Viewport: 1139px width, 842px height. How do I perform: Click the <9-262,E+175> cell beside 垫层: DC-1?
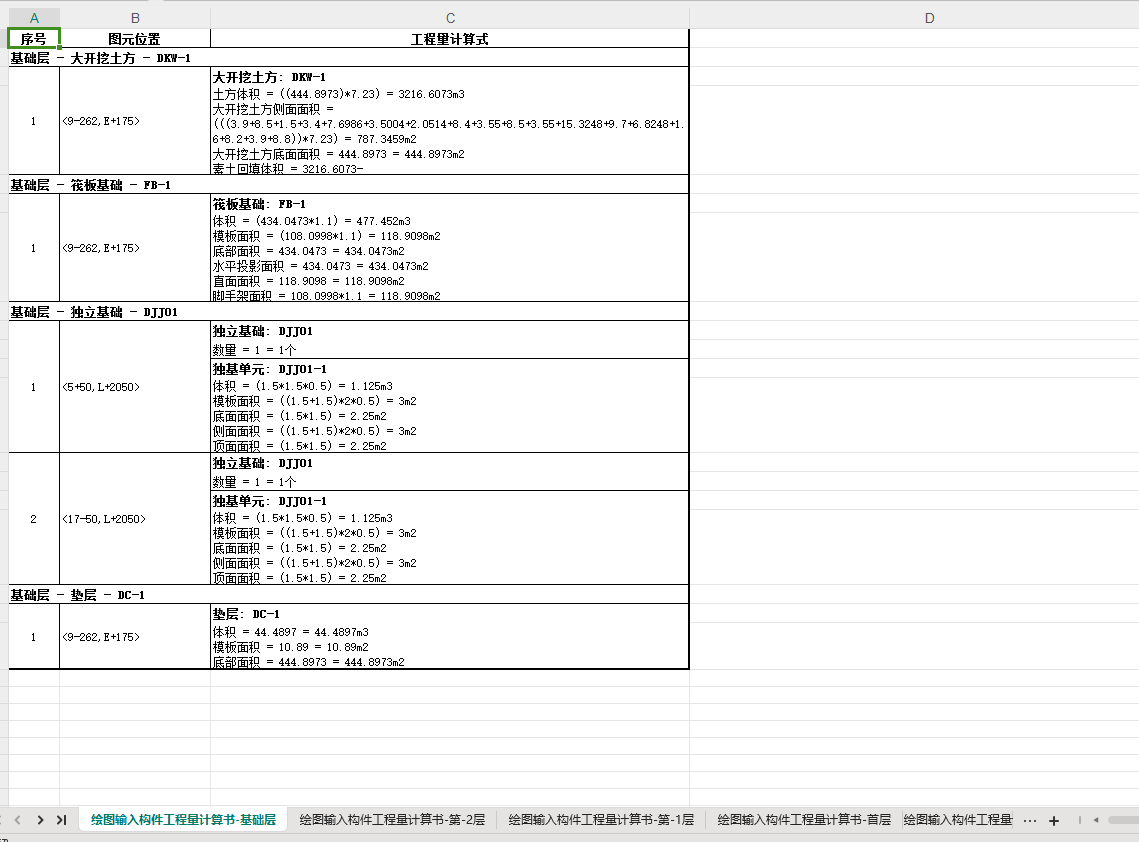click(135, 636)
